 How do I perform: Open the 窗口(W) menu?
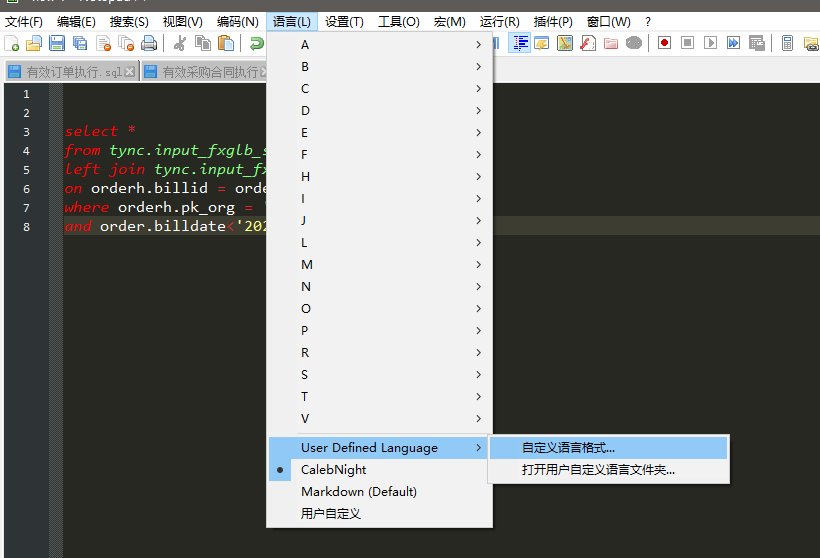pos(609,22)
